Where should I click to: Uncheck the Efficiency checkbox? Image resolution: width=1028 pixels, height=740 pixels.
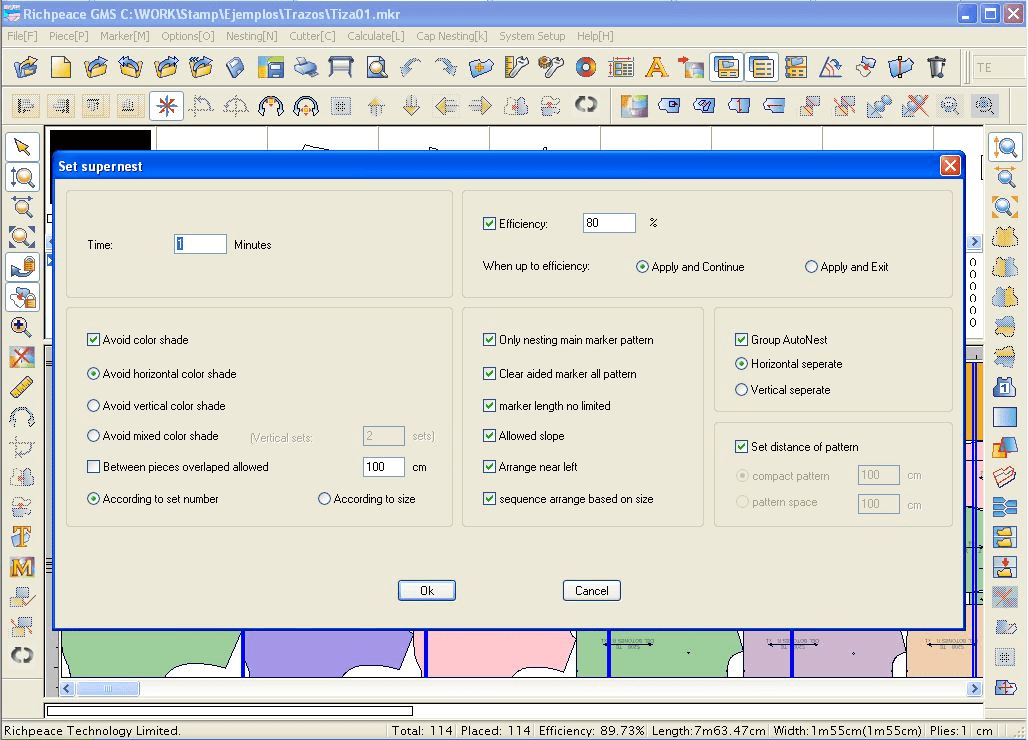coord(489,223)
